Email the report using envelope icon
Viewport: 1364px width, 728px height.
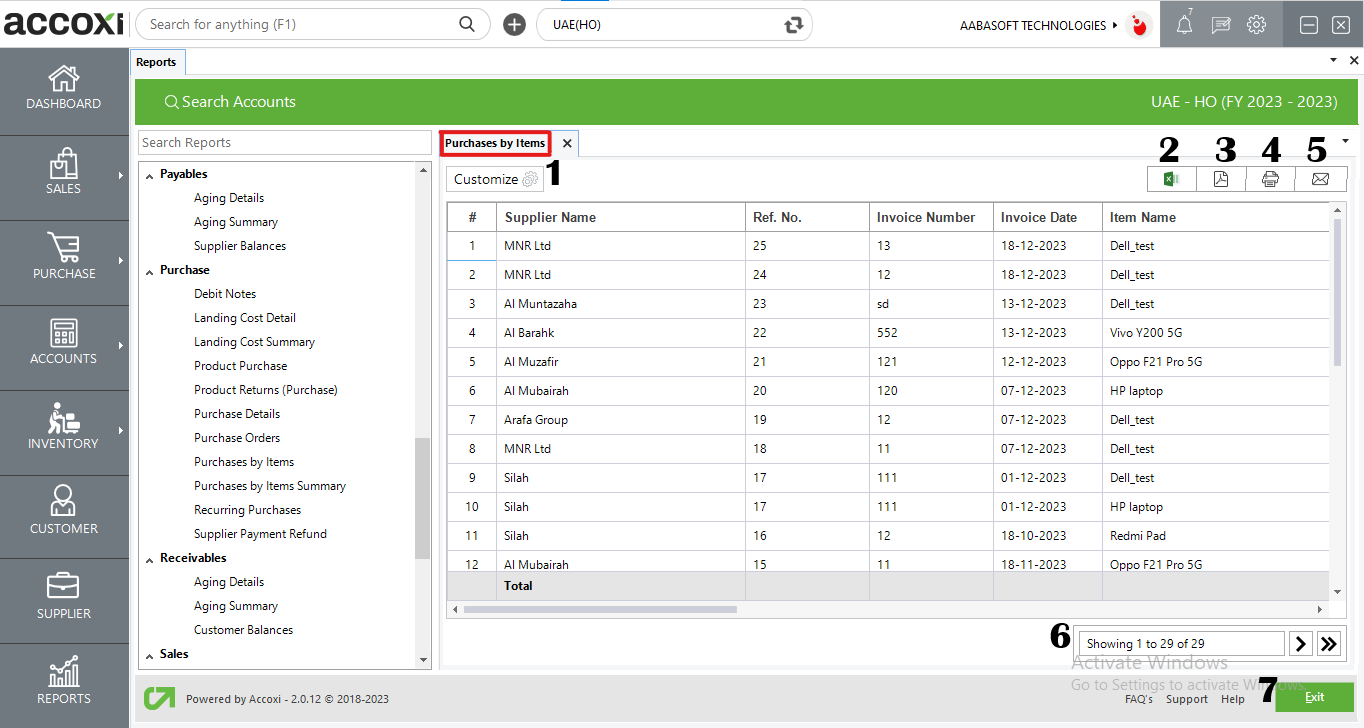pos(1320,179)
